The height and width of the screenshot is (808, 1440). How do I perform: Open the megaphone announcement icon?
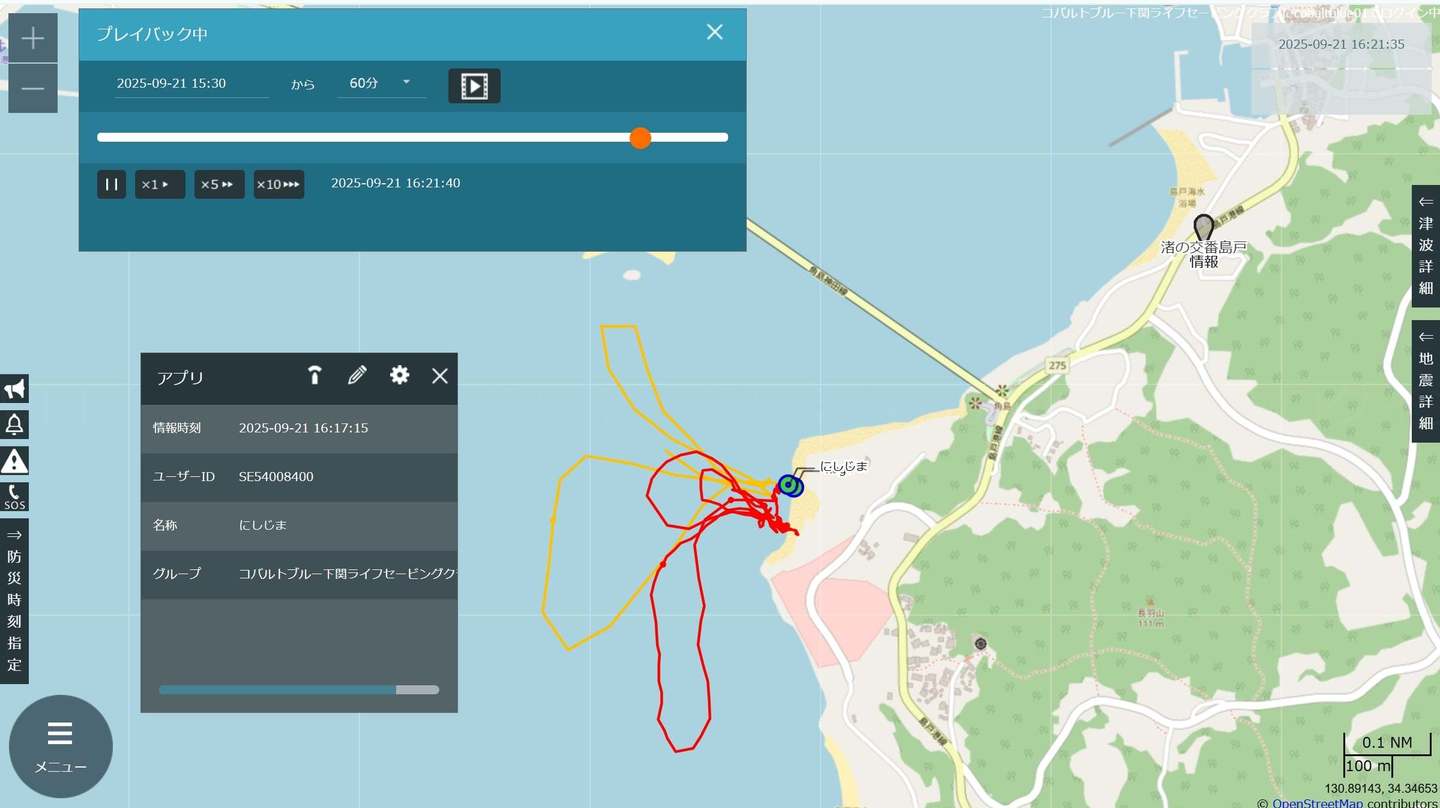(x=14, y=389)
